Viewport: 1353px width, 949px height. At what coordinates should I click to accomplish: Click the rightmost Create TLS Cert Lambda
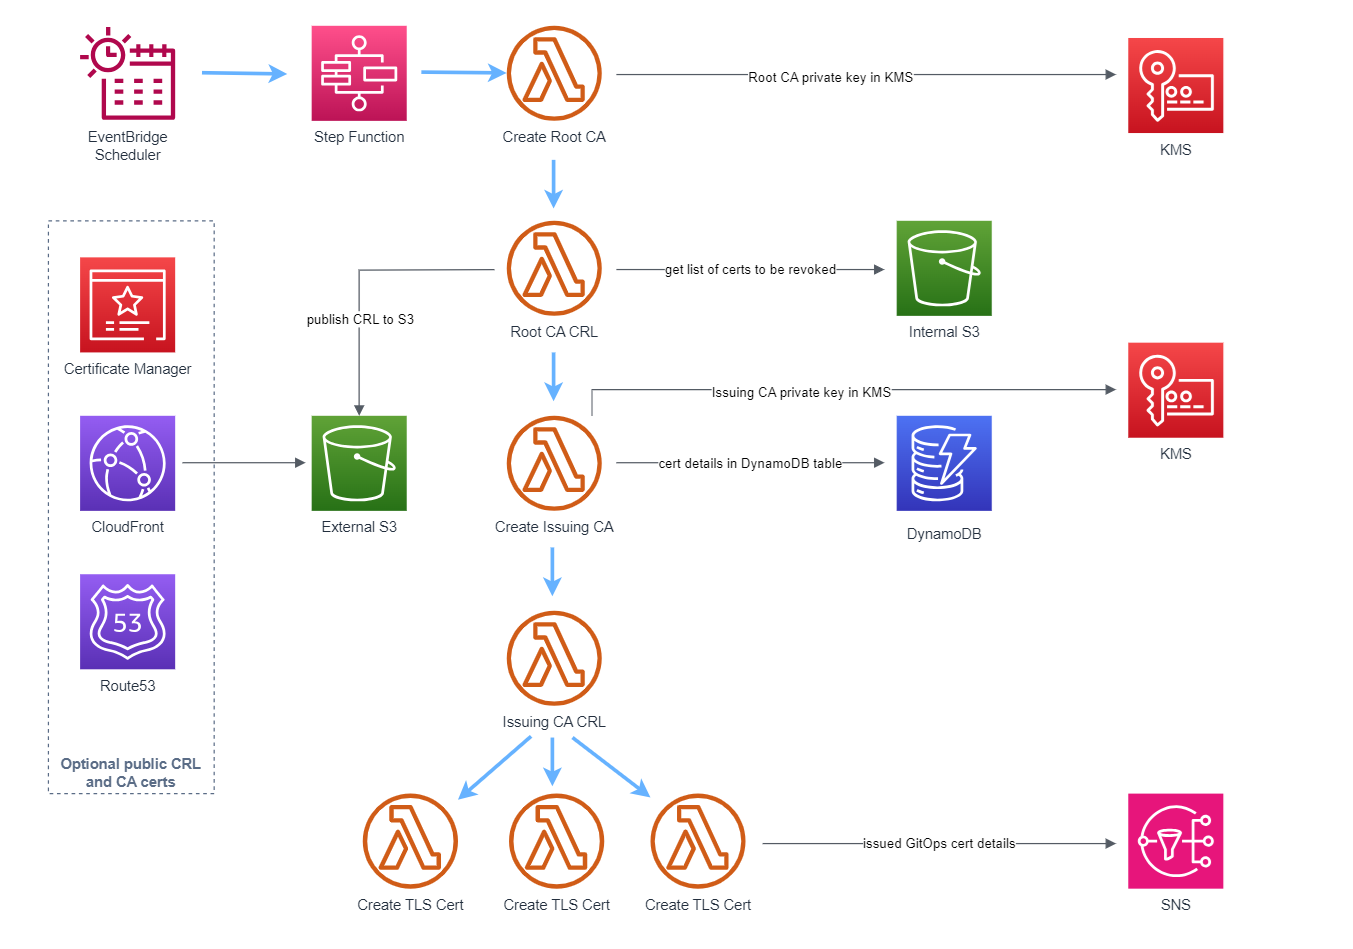(x=698, y=841)
